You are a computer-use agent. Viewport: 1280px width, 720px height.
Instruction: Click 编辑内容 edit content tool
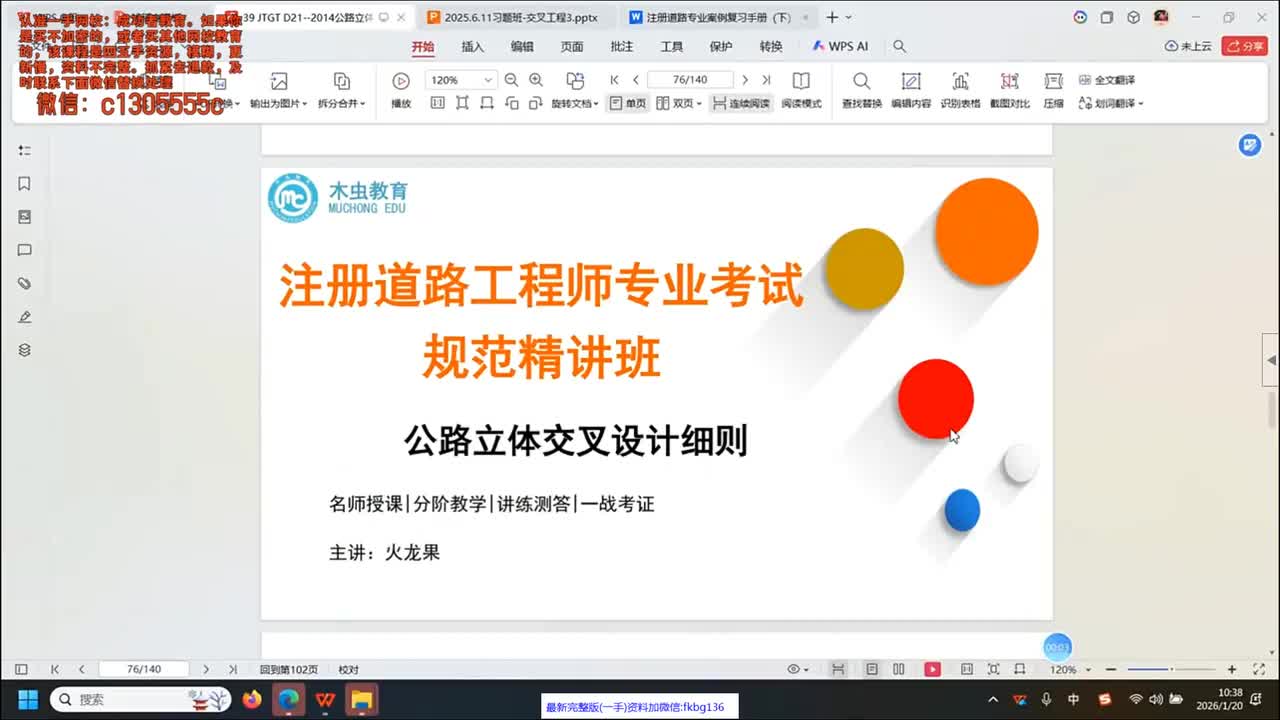(x=911, y=90)
